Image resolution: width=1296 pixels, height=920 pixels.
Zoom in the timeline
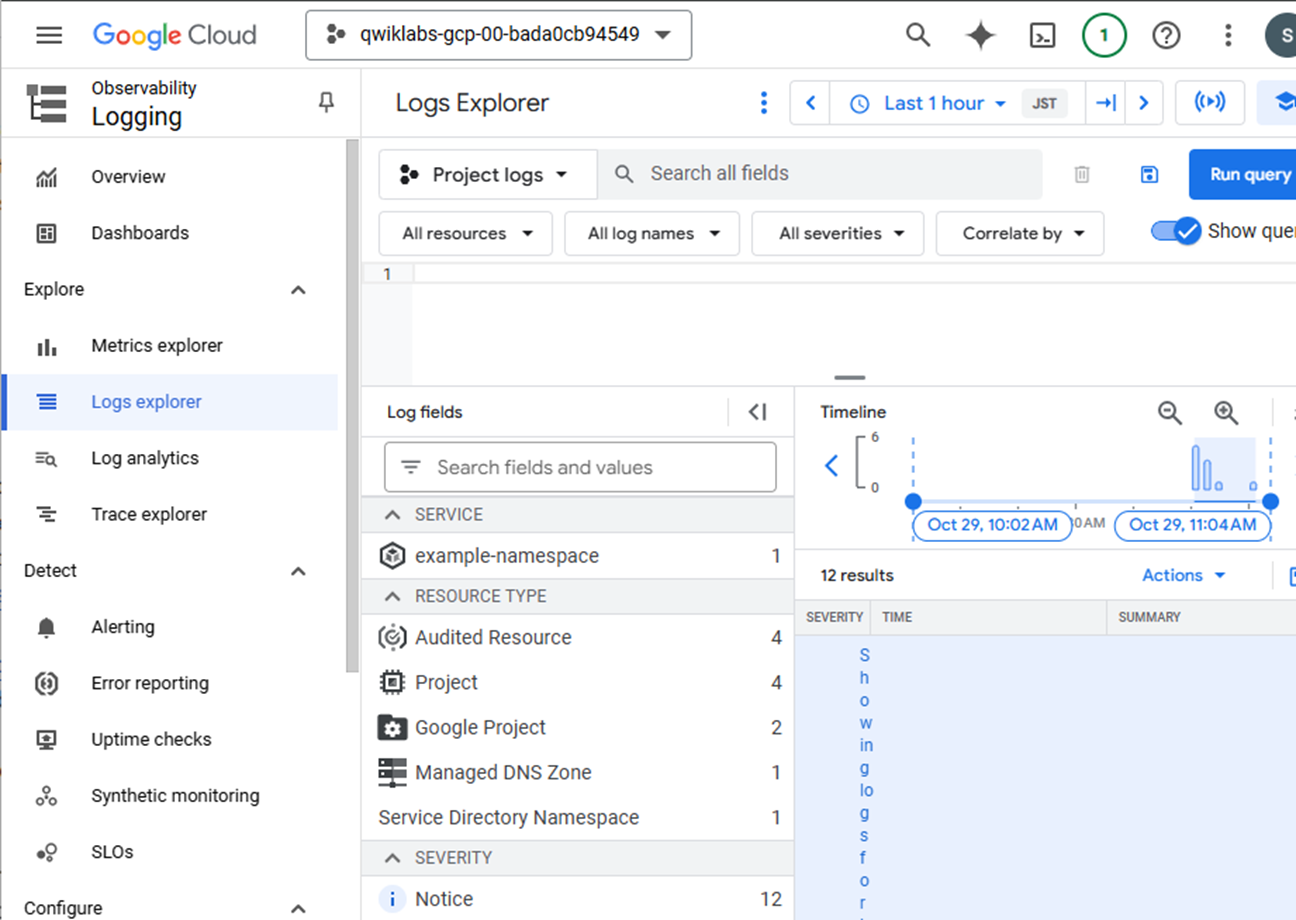point(1226,412)
